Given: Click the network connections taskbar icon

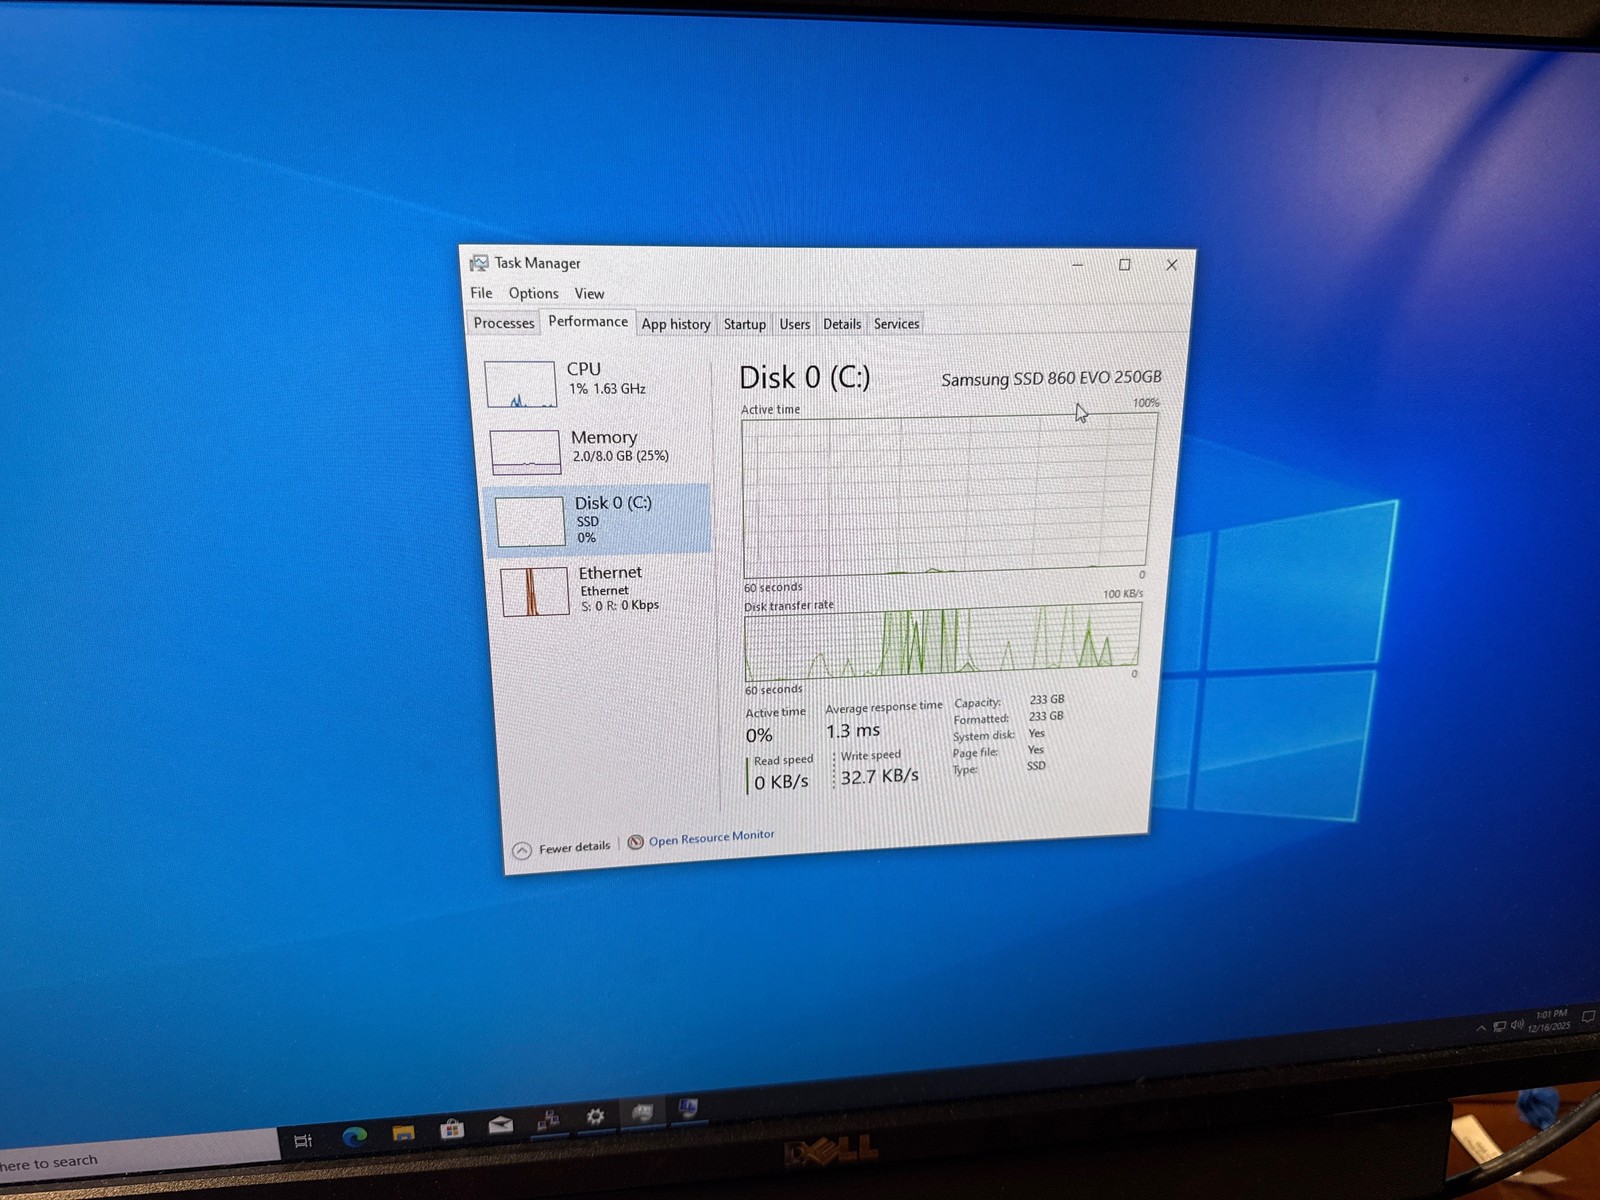Looking at the screenshot, I should (547, 1120).
